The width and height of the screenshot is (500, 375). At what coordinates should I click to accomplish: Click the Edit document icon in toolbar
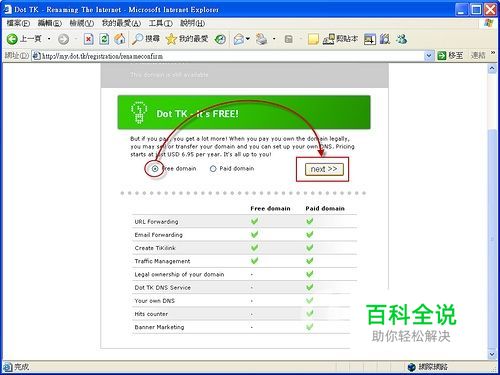pos(289,39)
